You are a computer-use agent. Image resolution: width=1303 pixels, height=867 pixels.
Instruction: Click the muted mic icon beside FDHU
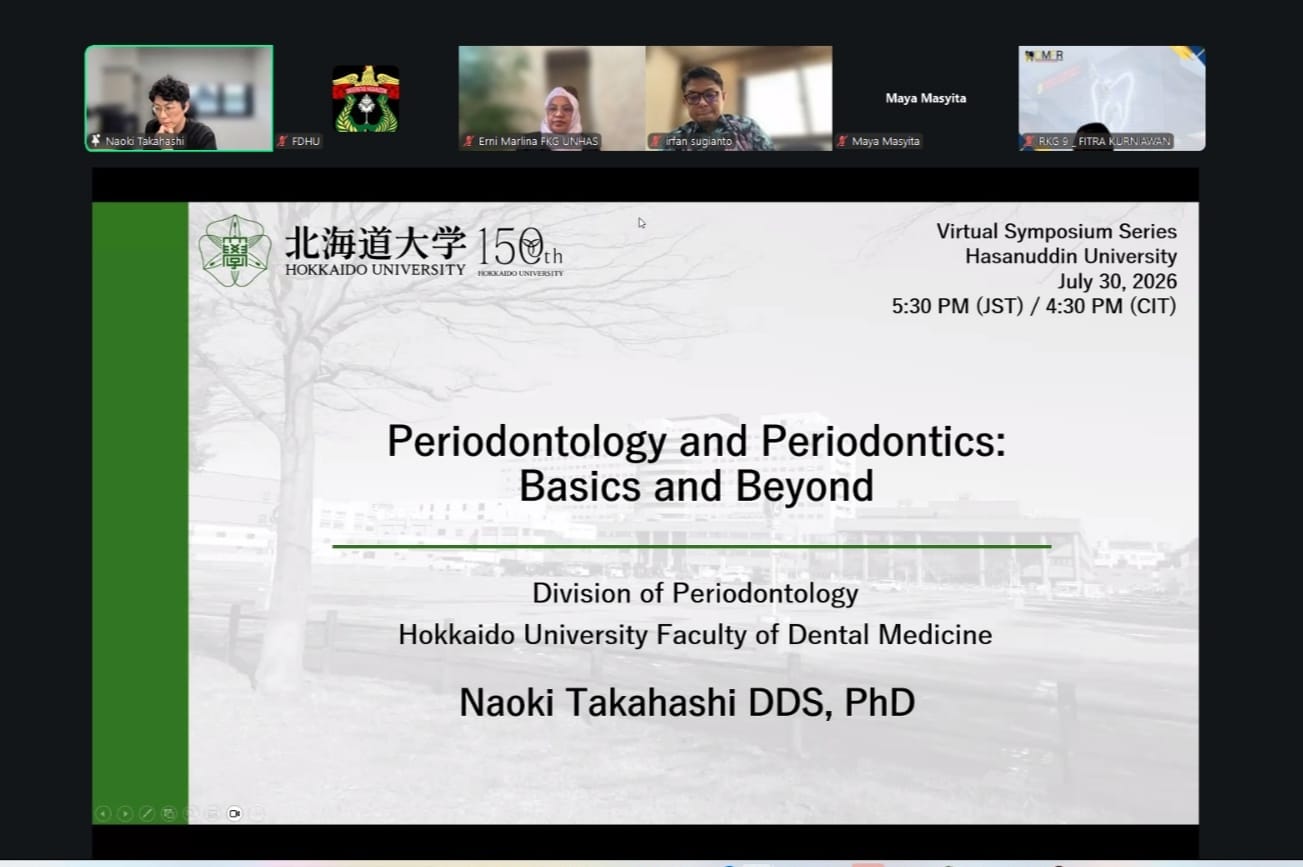point(283,142)
